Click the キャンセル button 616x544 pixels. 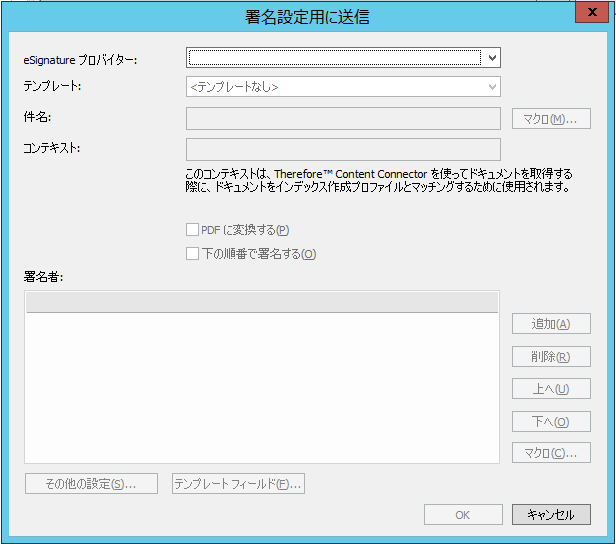pyautogui.click(x=551, y=515)
